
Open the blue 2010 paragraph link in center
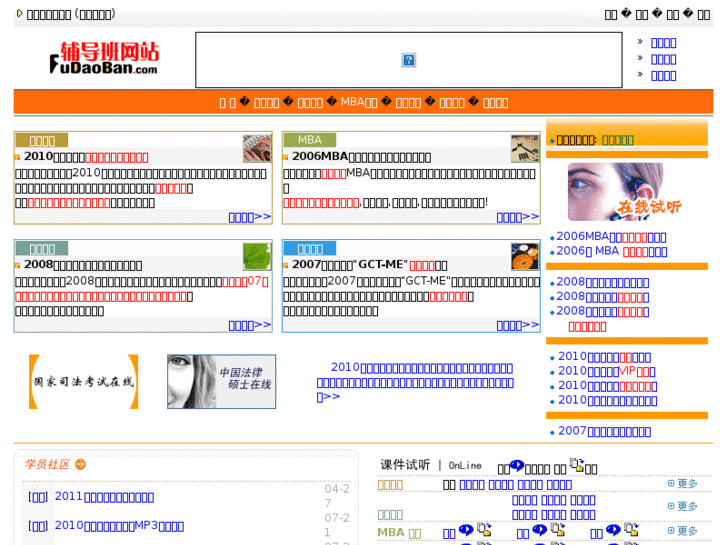[415, 382]
